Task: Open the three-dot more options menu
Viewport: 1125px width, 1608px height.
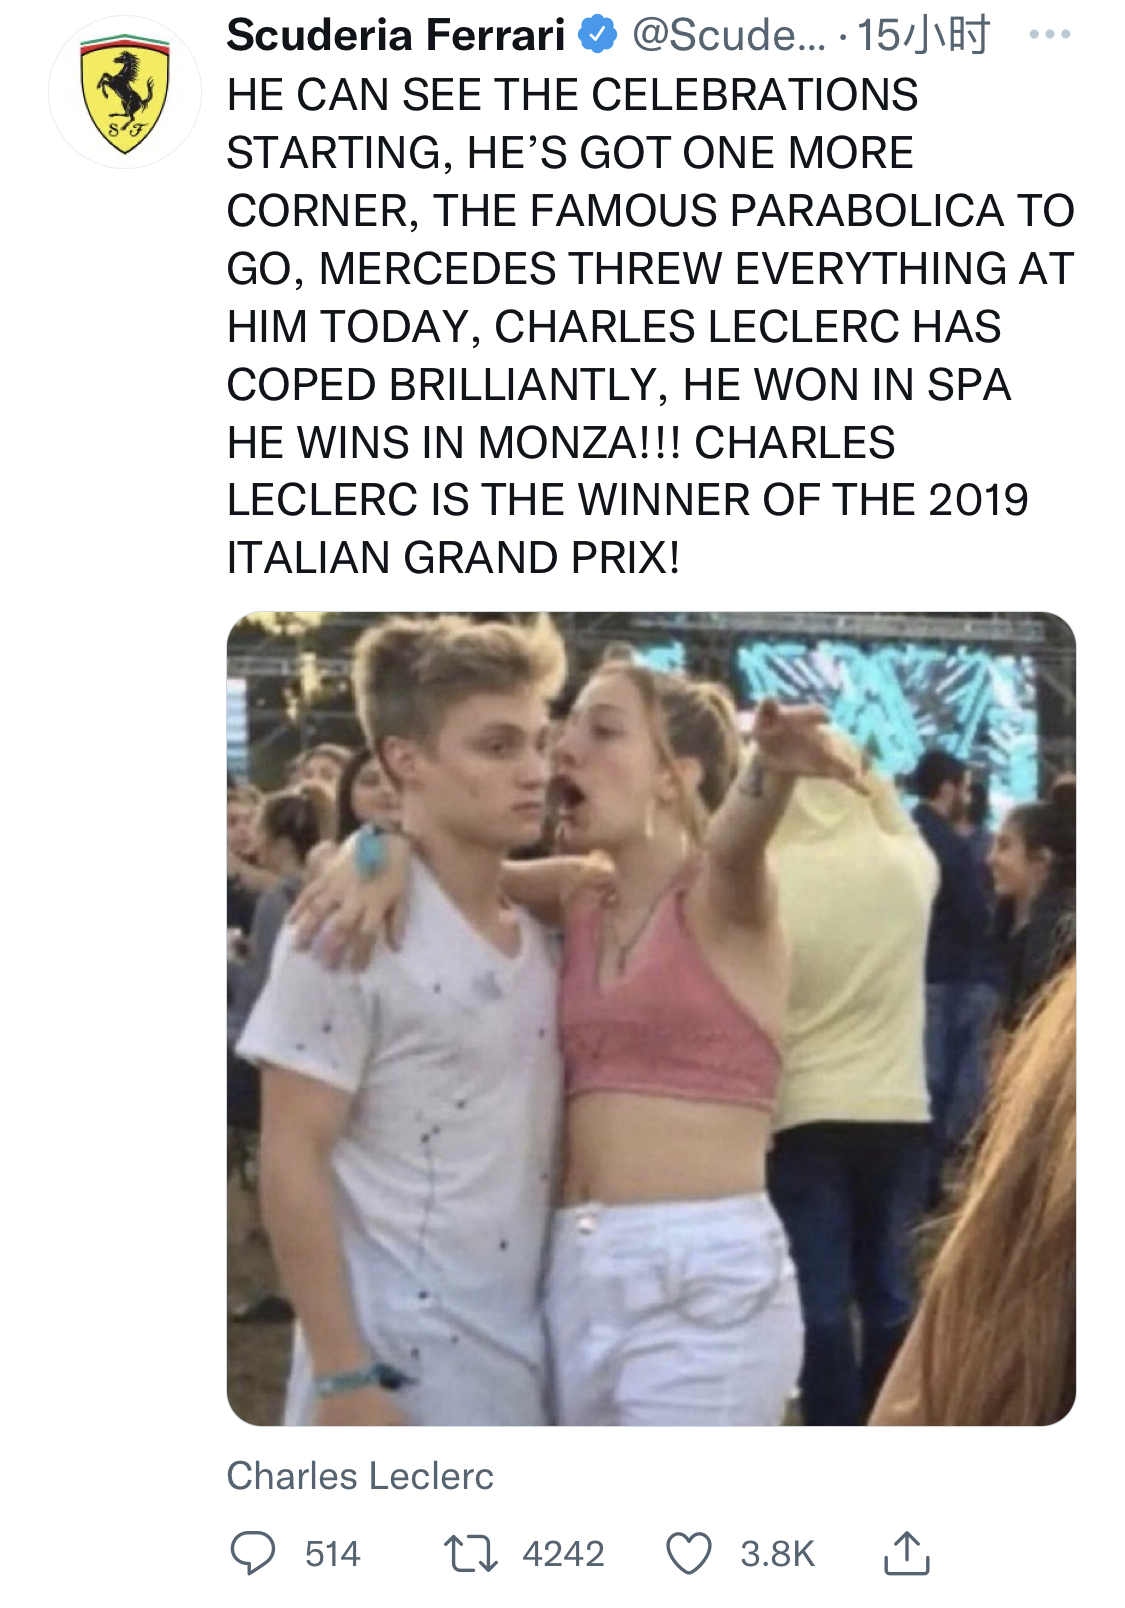Action: click(x=1050, y=35)
